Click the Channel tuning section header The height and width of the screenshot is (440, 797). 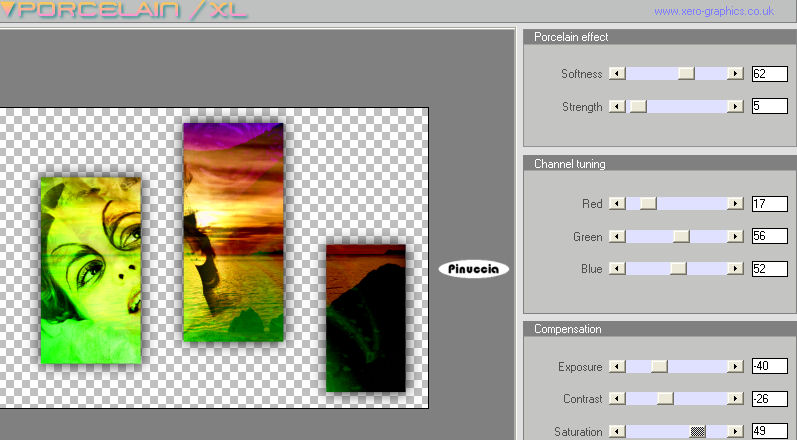[x=660, y=164]
